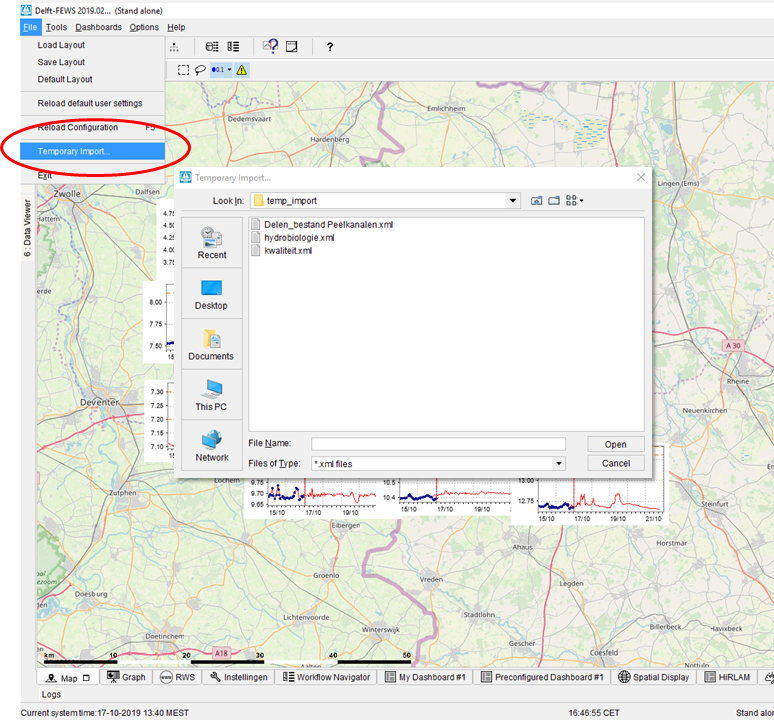This screenshot has height=720, width=774.
Task: Open the database list viewer icon
Action: [212, 47]
